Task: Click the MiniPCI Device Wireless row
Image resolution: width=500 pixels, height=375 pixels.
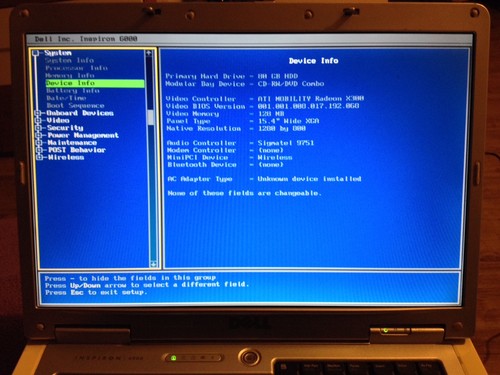Action: (230, 157)
